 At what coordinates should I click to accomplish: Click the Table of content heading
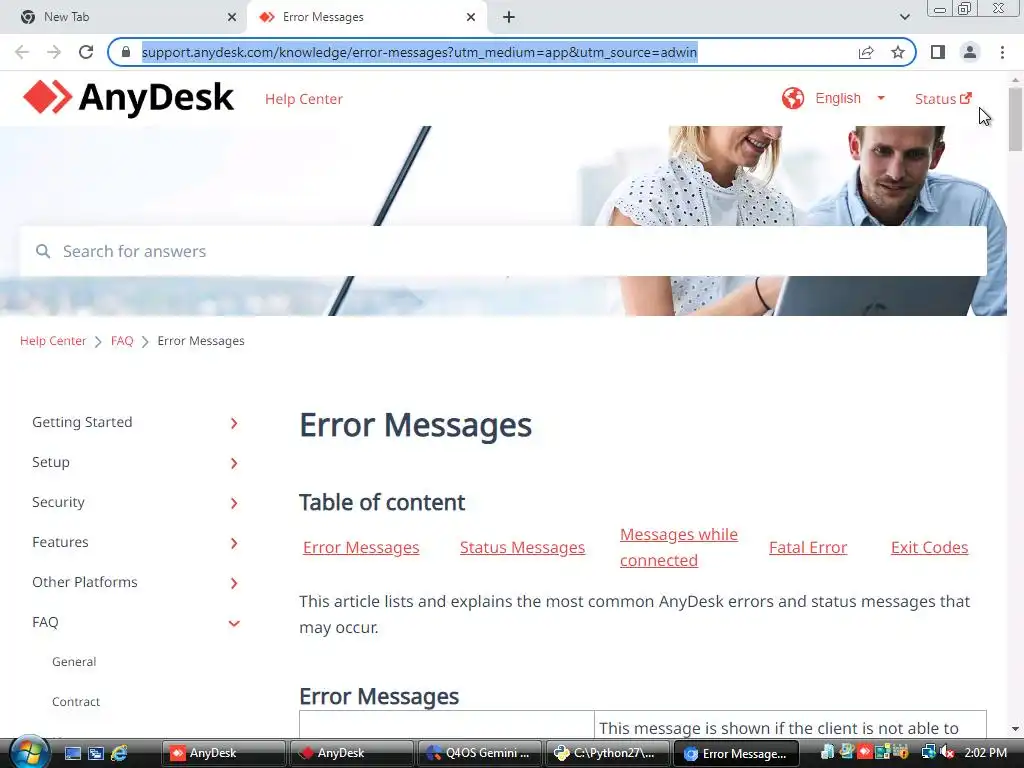click(x=382, y=502)
